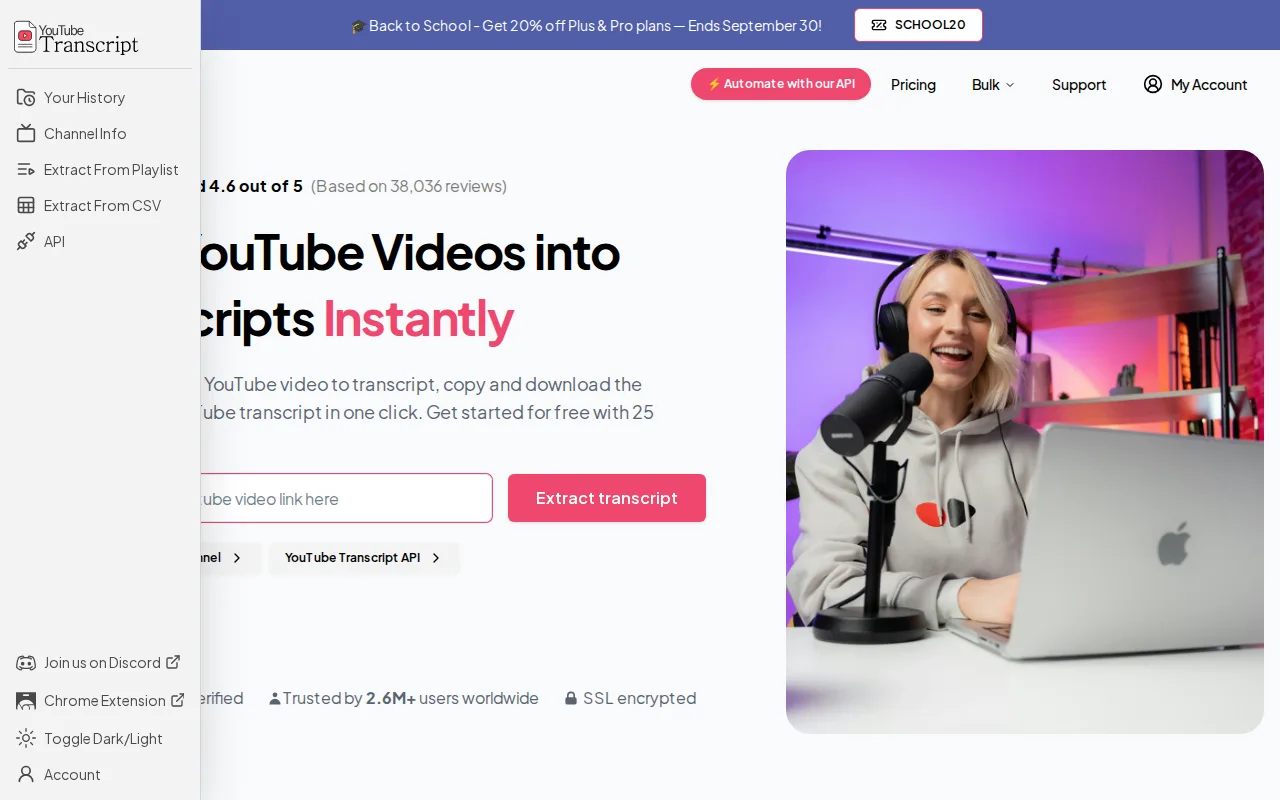
Task: Click the API plug icon
Action: point(26,241)
